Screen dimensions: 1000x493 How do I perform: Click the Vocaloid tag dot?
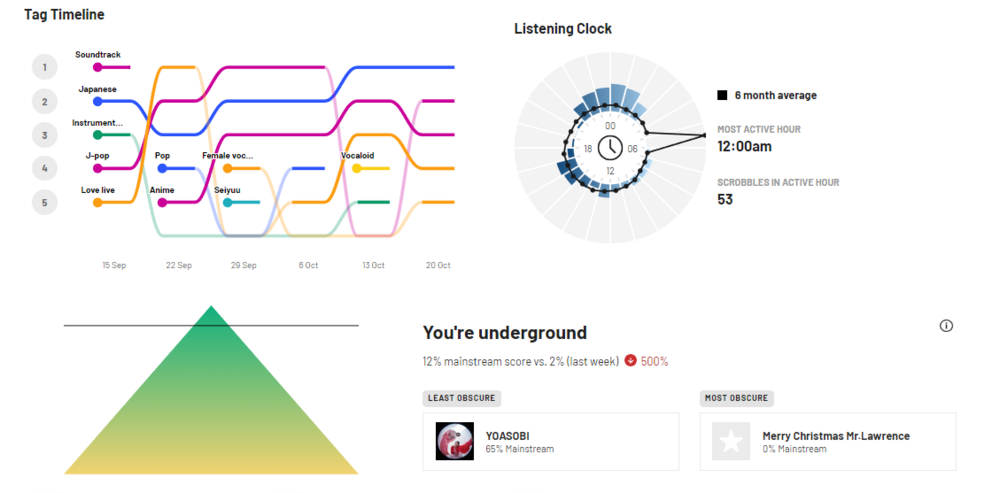point(356,168)
